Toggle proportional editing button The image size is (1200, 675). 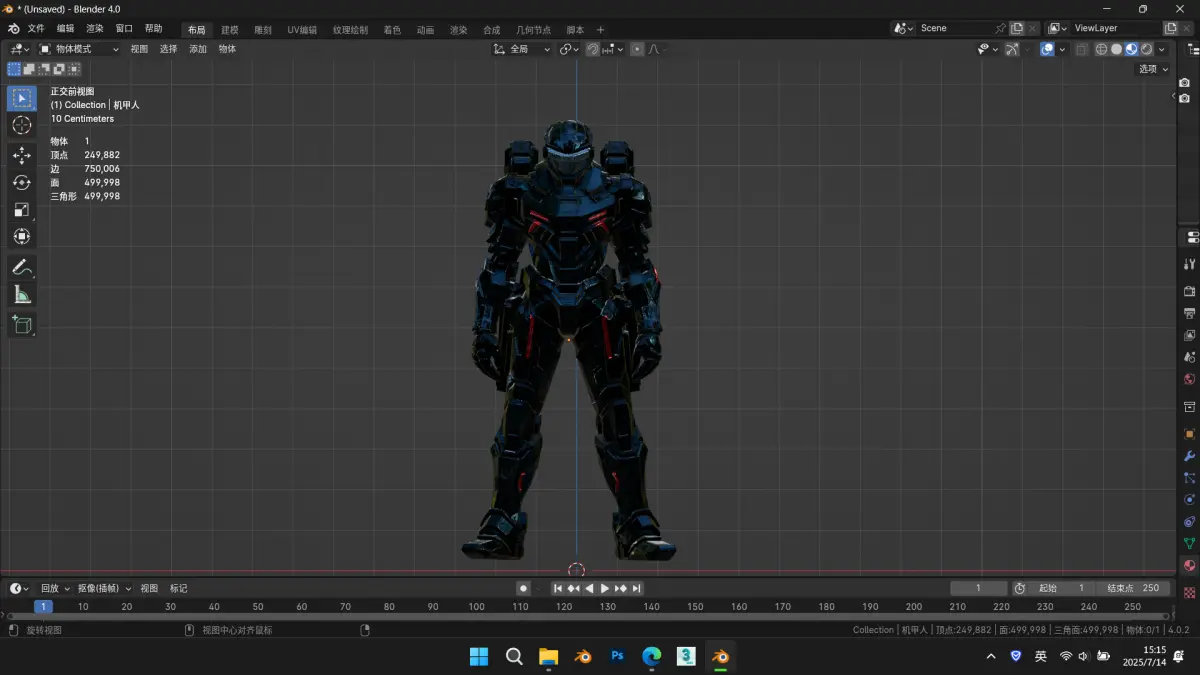(637, 49)
